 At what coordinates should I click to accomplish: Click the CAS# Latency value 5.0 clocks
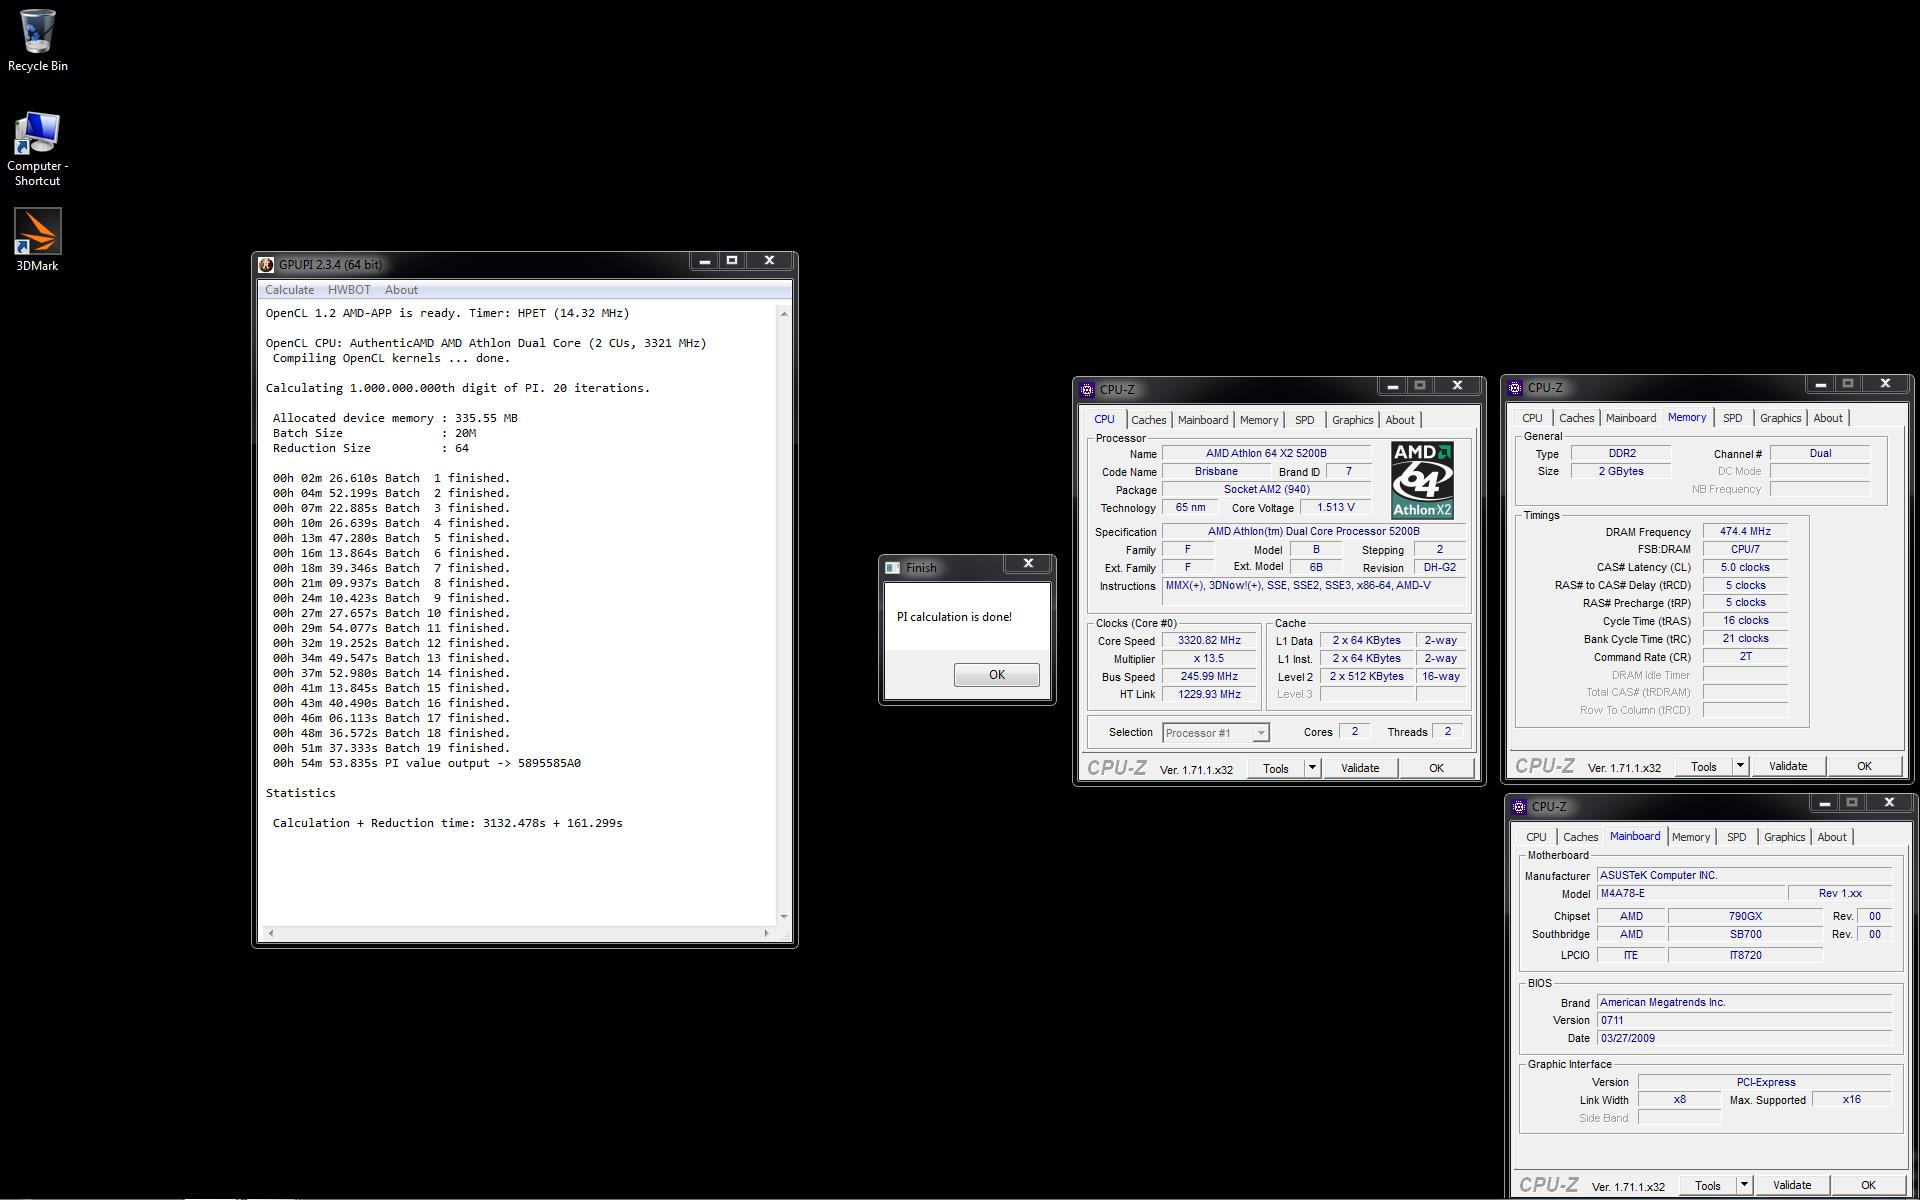(1745, 567)
